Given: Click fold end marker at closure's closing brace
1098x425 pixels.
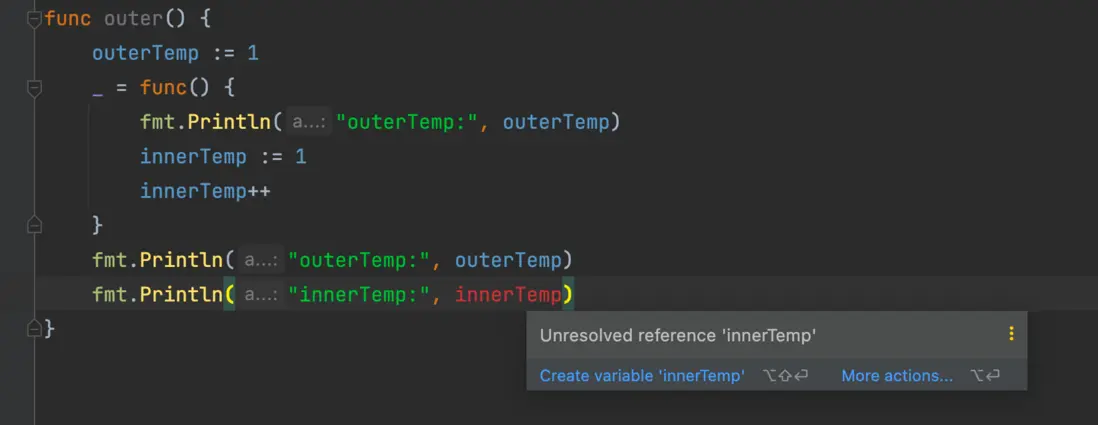Looking at the screenshot, I should pyautogui.click(x=35, y=224).
